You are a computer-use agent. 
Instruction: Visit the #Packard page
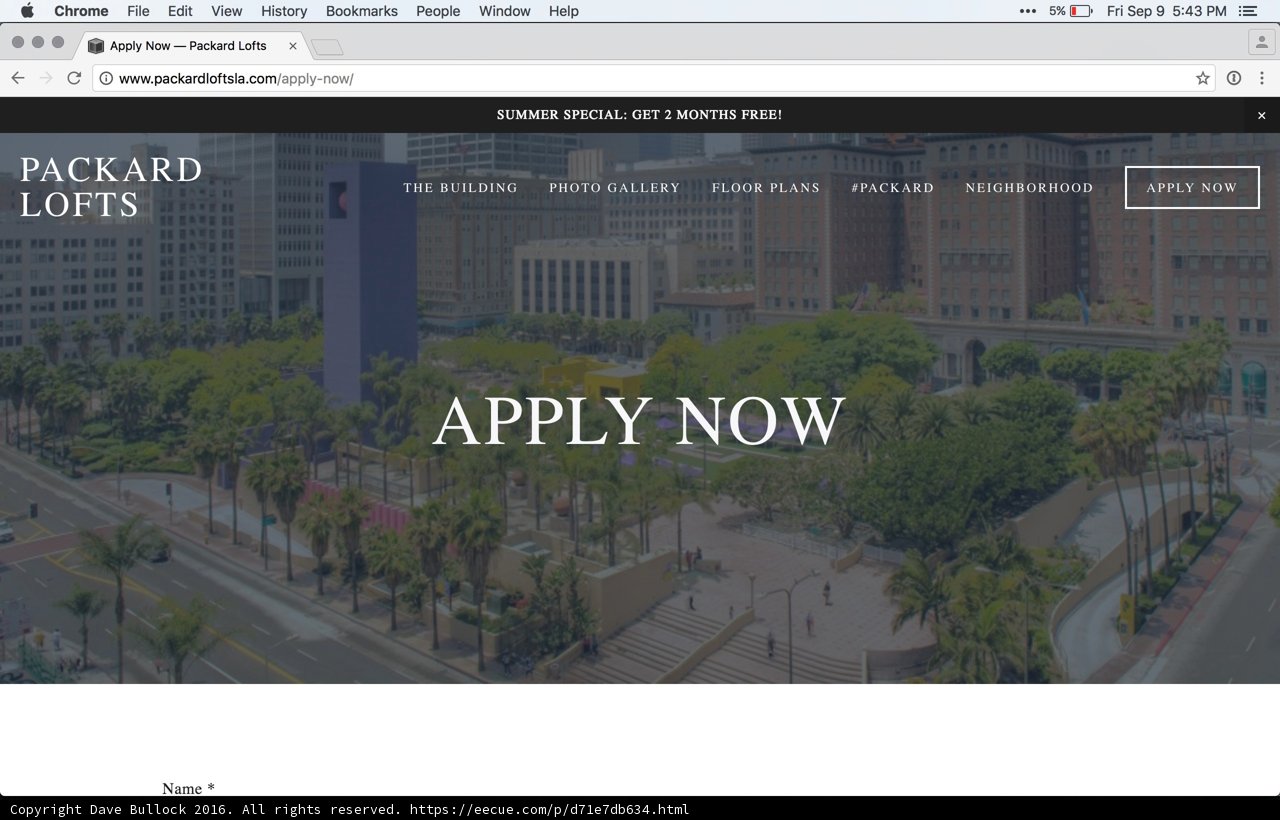pos(892,188)
